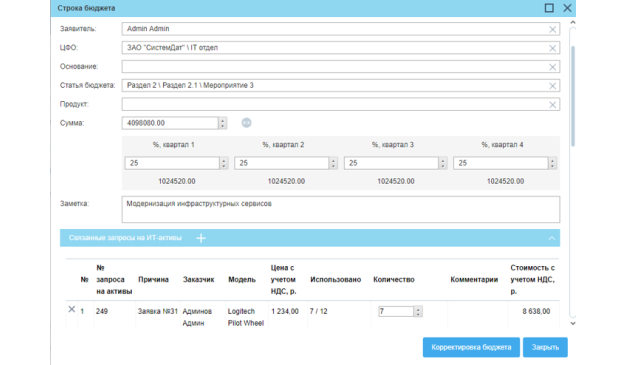This screenshot has width=627, height=365.
Task: Clear the ЦФО field with its X icon
Action: click(x=552, y=48)
